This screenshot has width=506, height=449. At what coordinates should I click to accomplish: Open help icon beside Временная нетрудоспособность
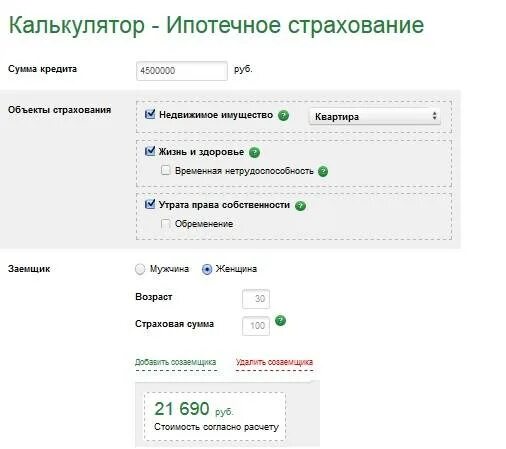tap(323, 172)
